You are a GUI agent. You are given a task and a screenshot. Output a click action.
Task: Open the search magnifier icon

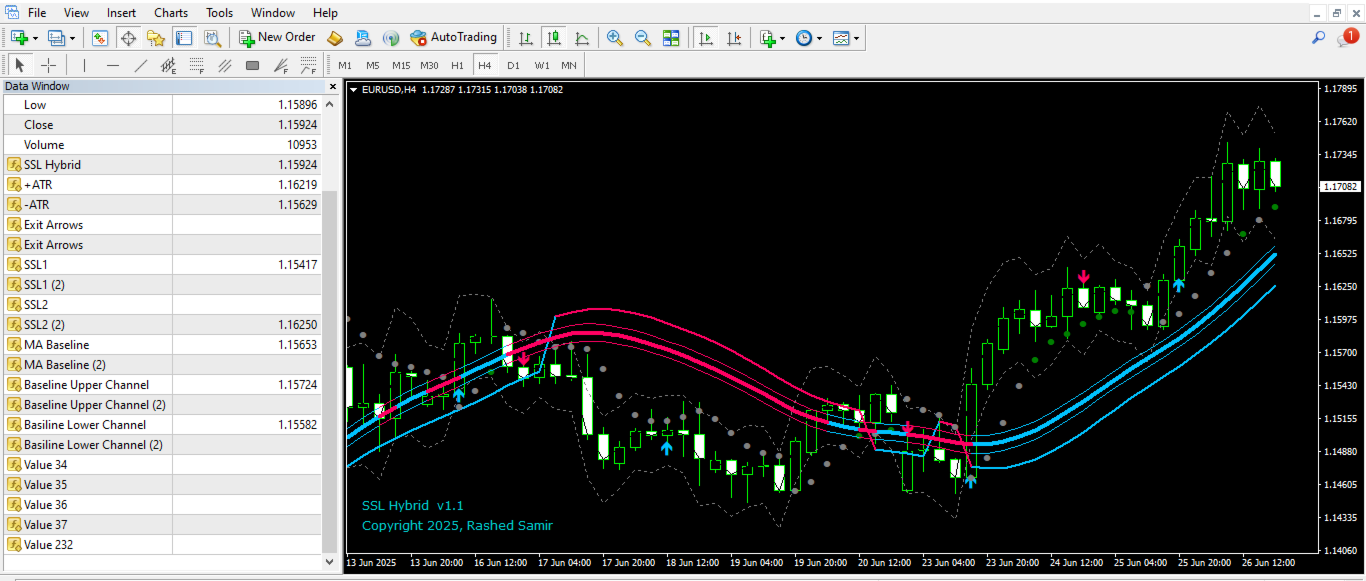tap(1319, 38)
